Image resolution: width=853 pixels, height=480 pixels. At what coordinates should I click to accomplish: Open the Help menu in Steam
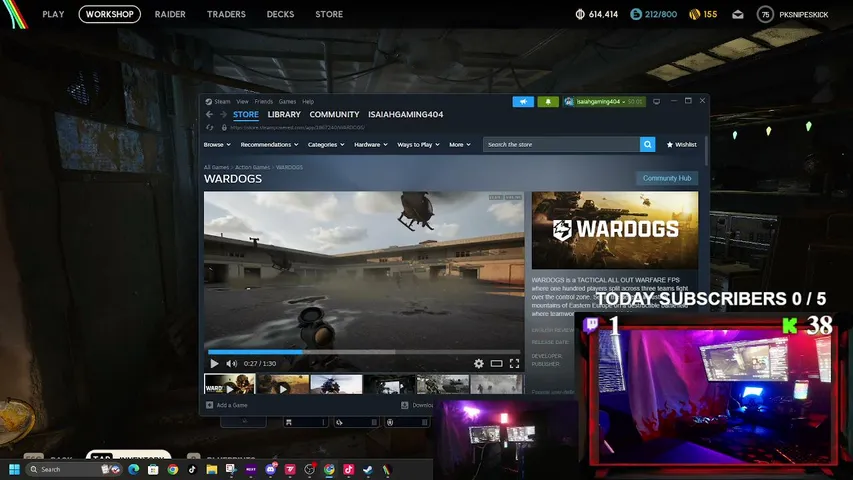point(308,101)
